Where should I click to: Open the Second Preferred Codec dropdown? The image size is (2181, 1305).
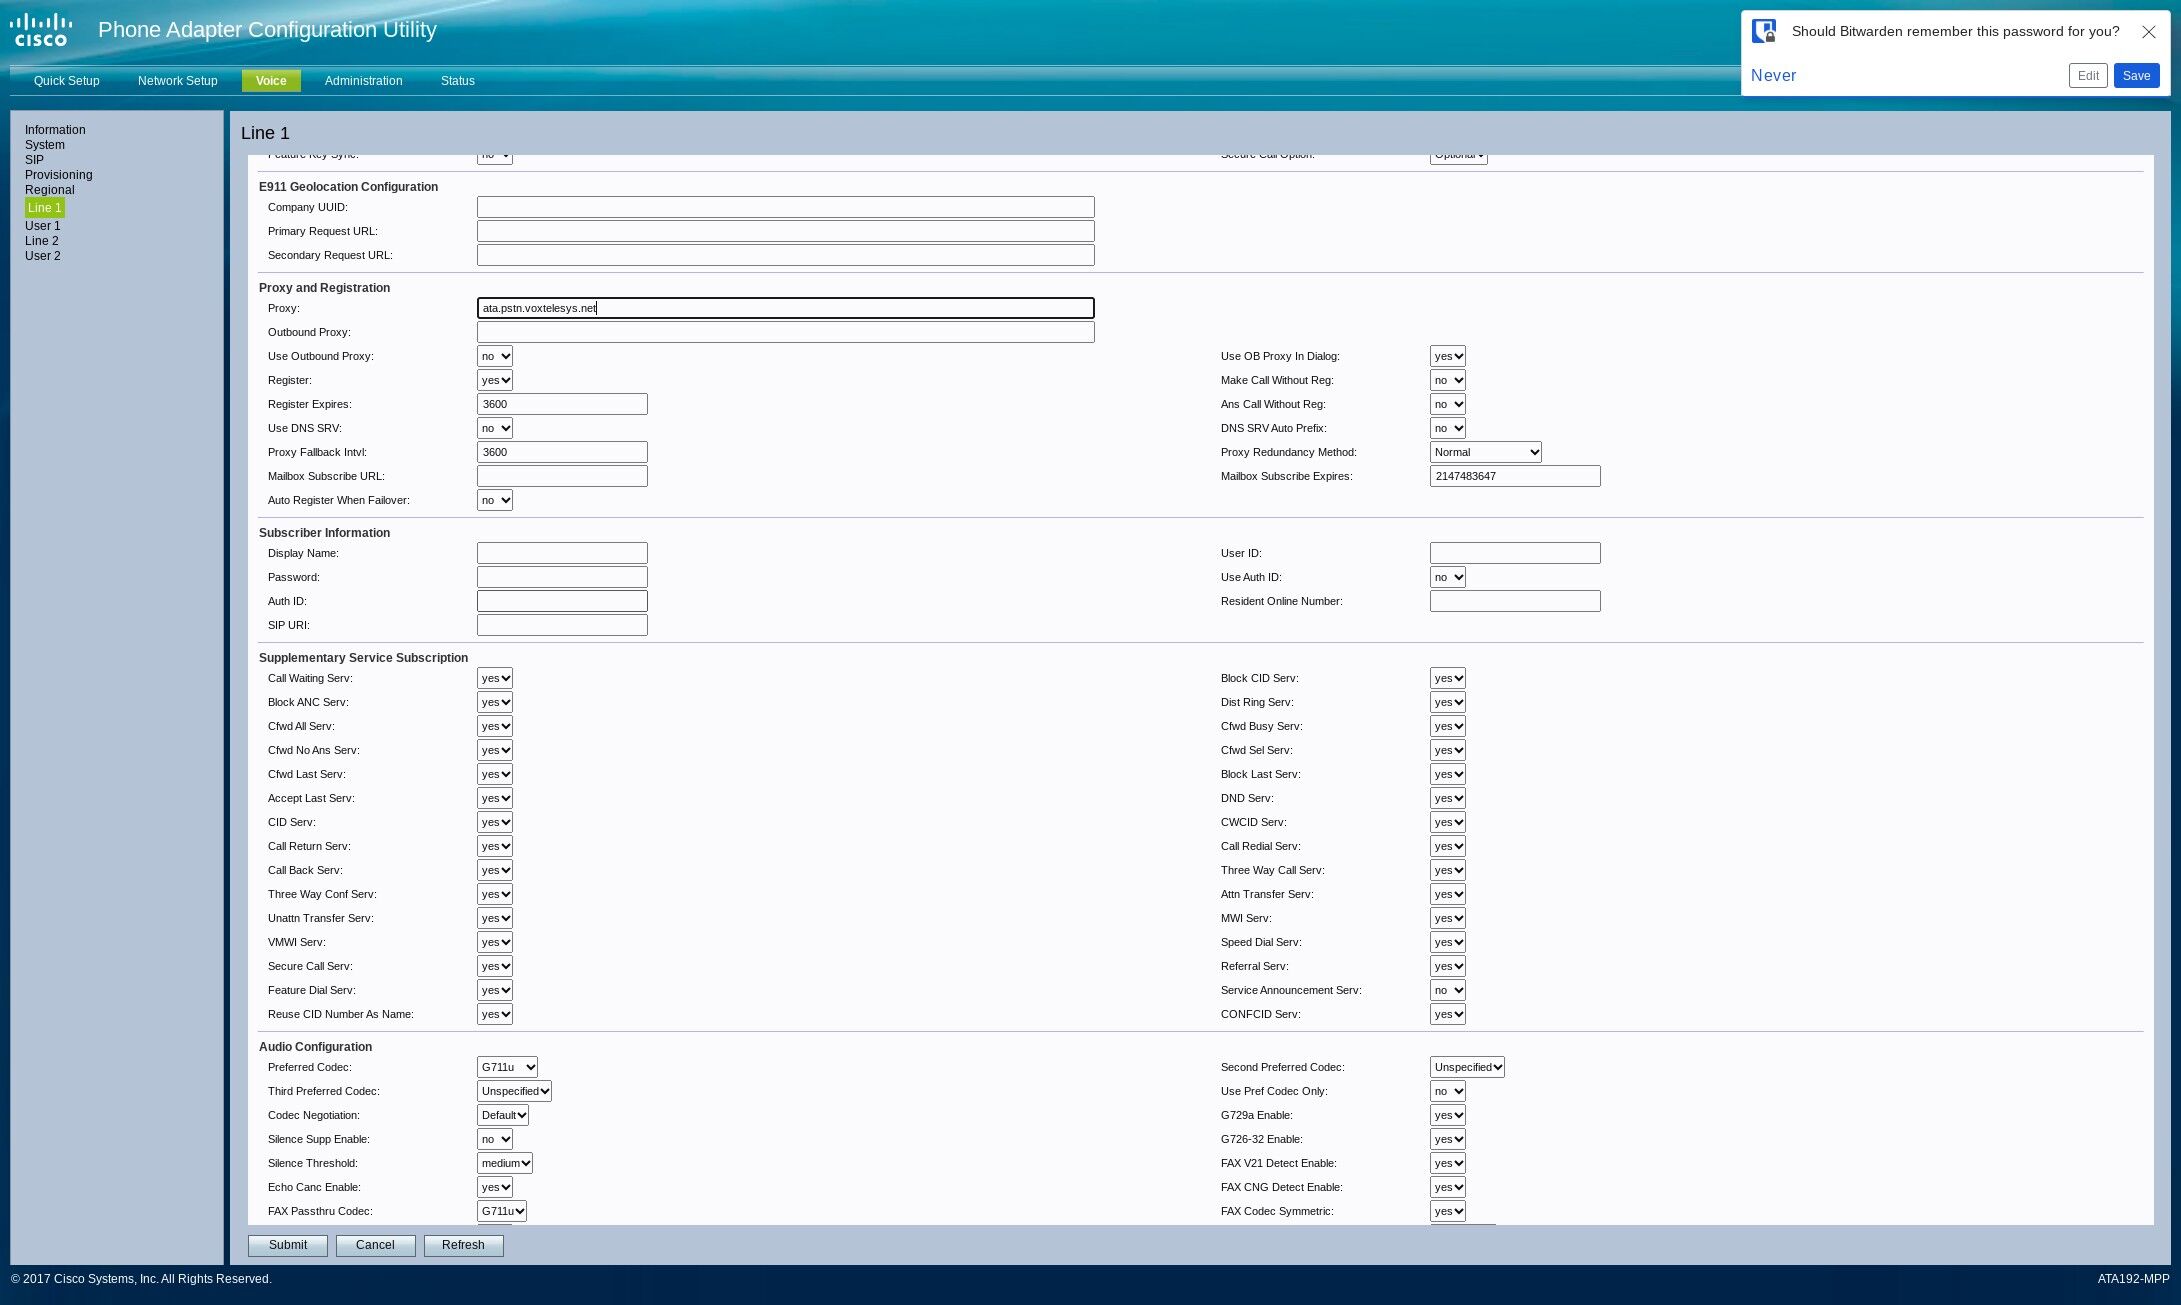(1467, 1067)
